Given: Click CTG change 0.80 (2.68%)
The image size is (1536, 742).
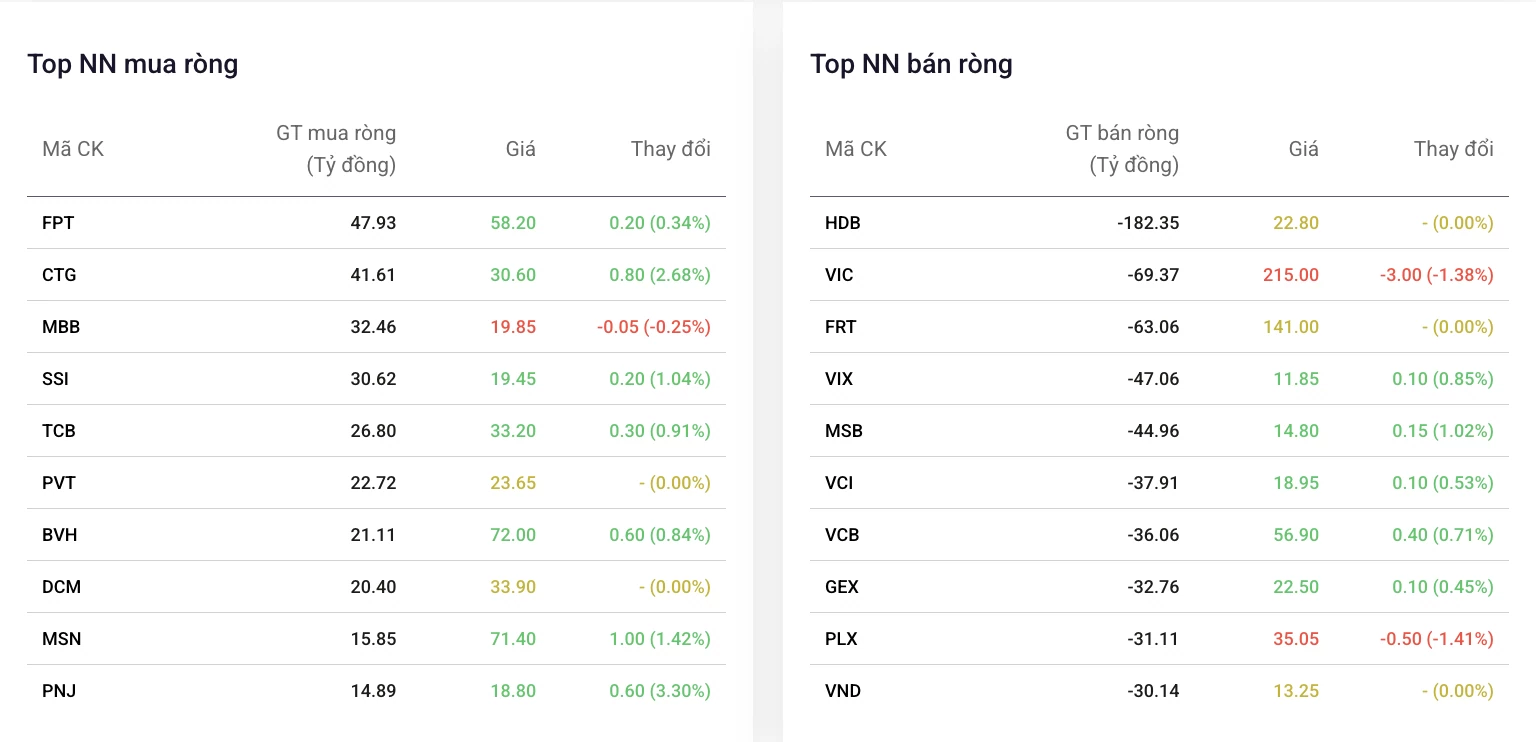Looking at the screenshot, I should (x=660, y=275).
